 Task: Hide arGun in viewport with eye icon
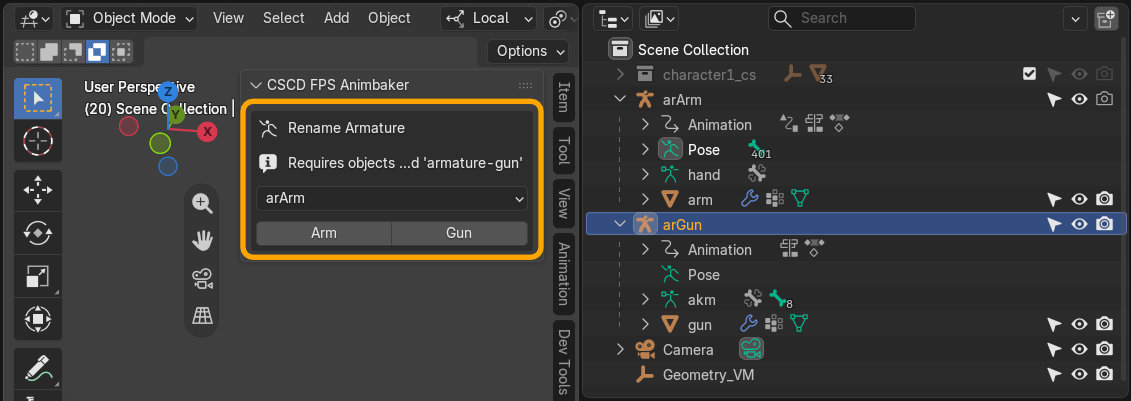[1079, 224]
